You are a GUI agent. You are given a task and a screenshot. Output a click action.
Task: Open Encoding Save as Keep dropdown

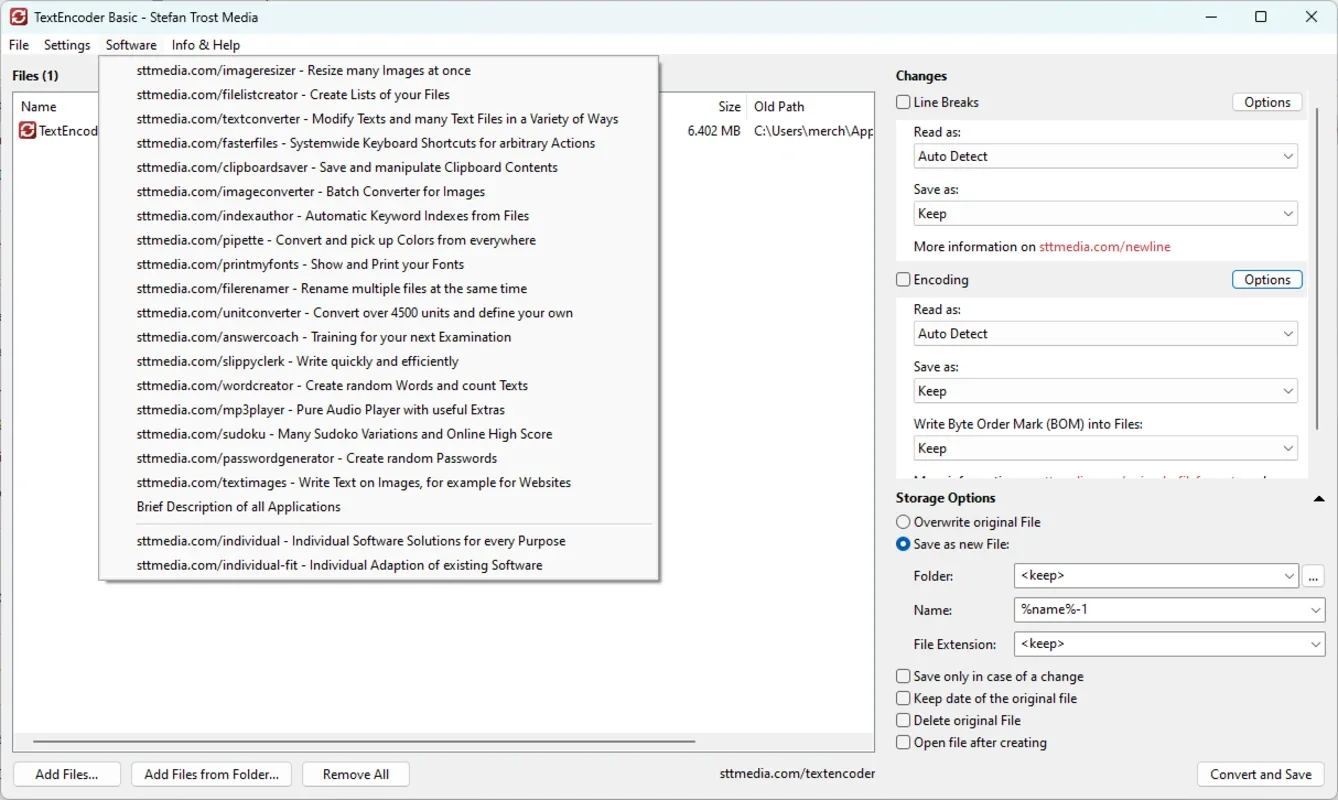pos(1106,391)
